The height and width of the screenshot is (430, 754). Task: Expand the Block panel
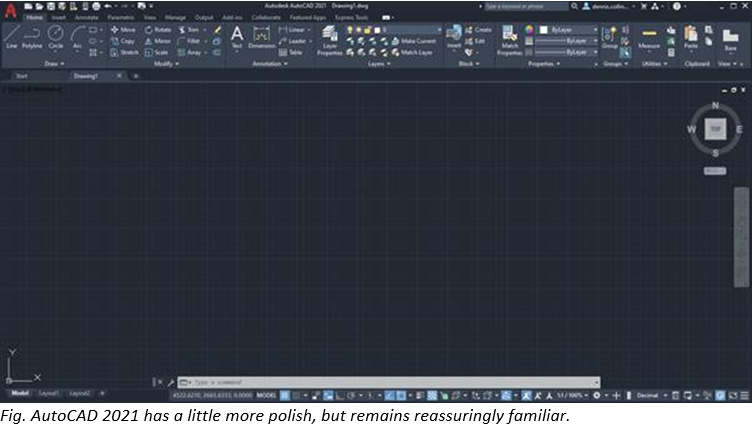tap(469, 63)
